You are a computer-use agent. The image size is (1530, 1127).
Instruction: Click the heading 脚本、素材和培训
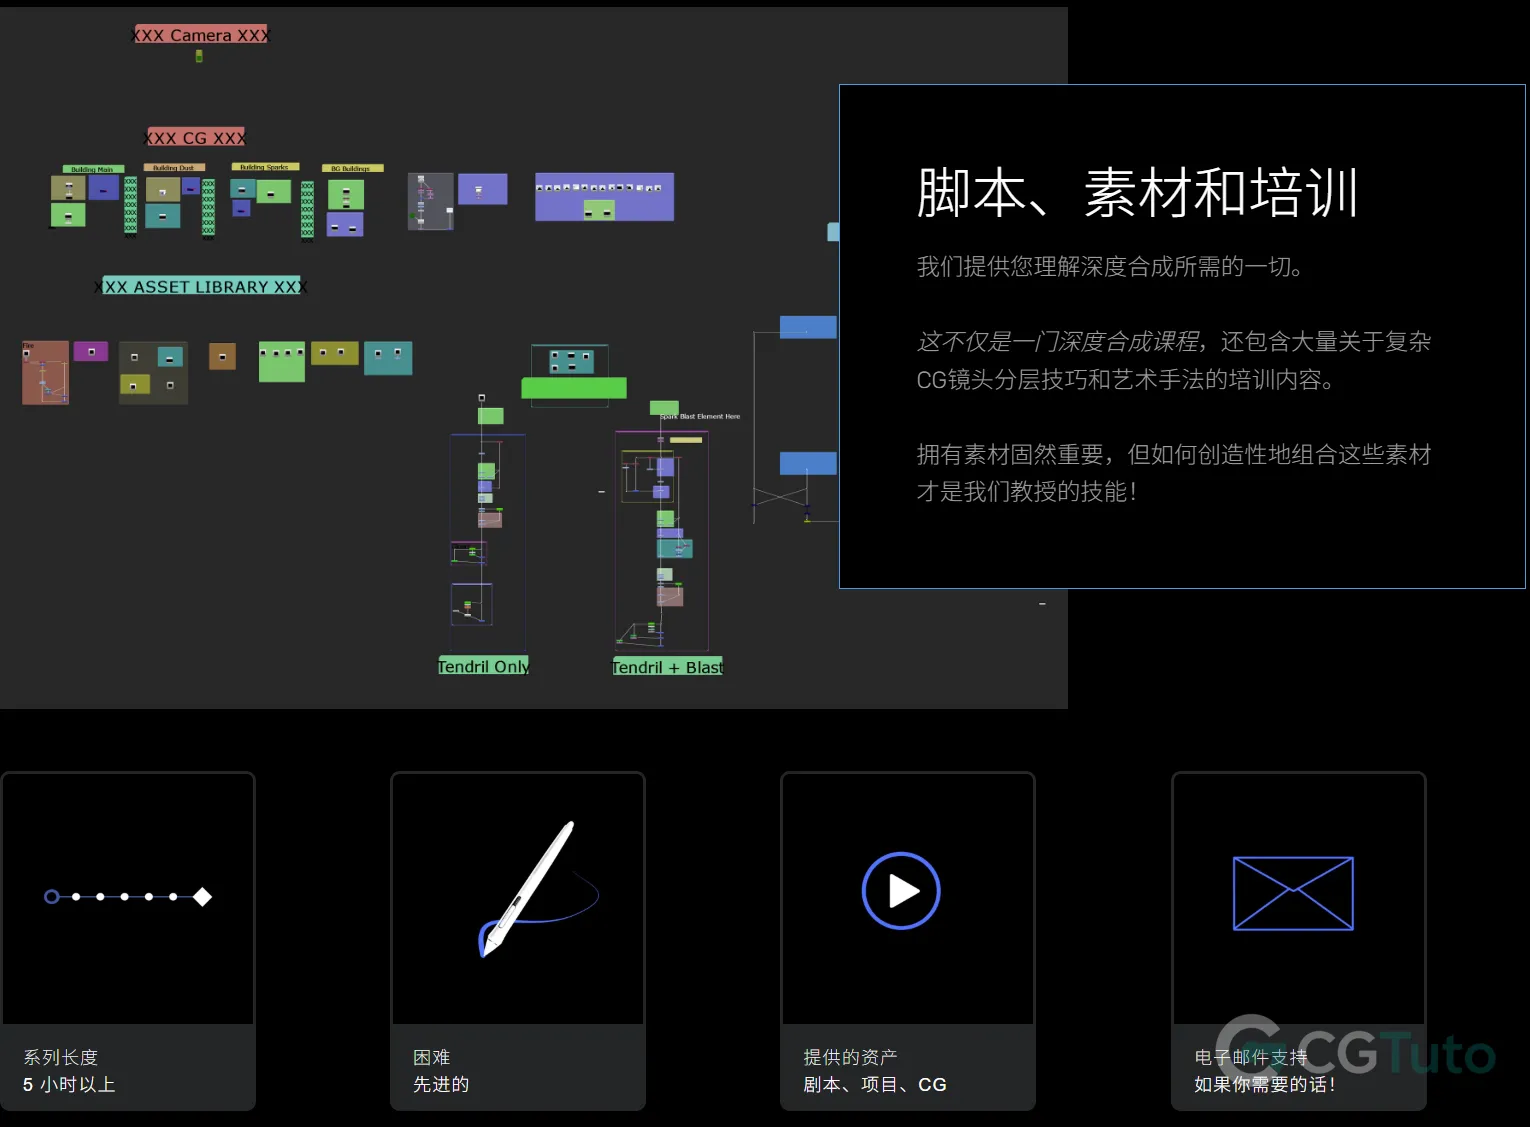(x=1138, y=193)
